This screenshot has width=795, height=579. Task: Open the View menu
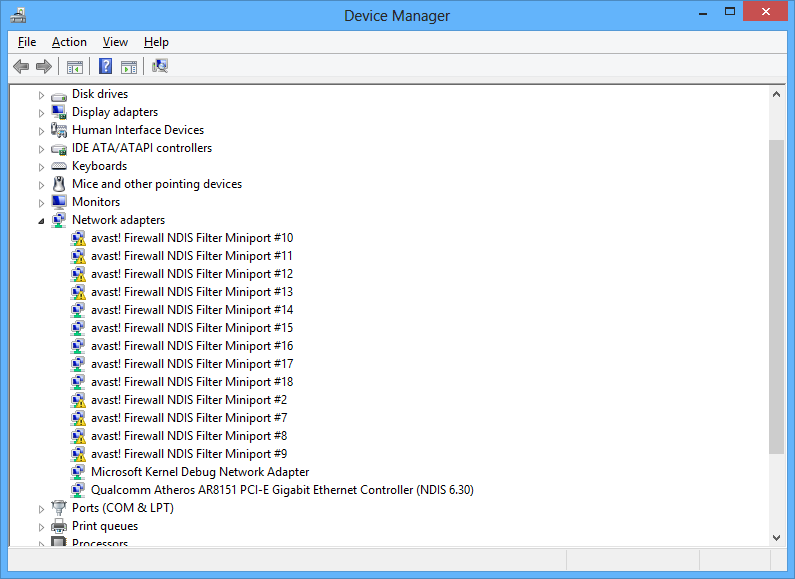pos(115,42)
